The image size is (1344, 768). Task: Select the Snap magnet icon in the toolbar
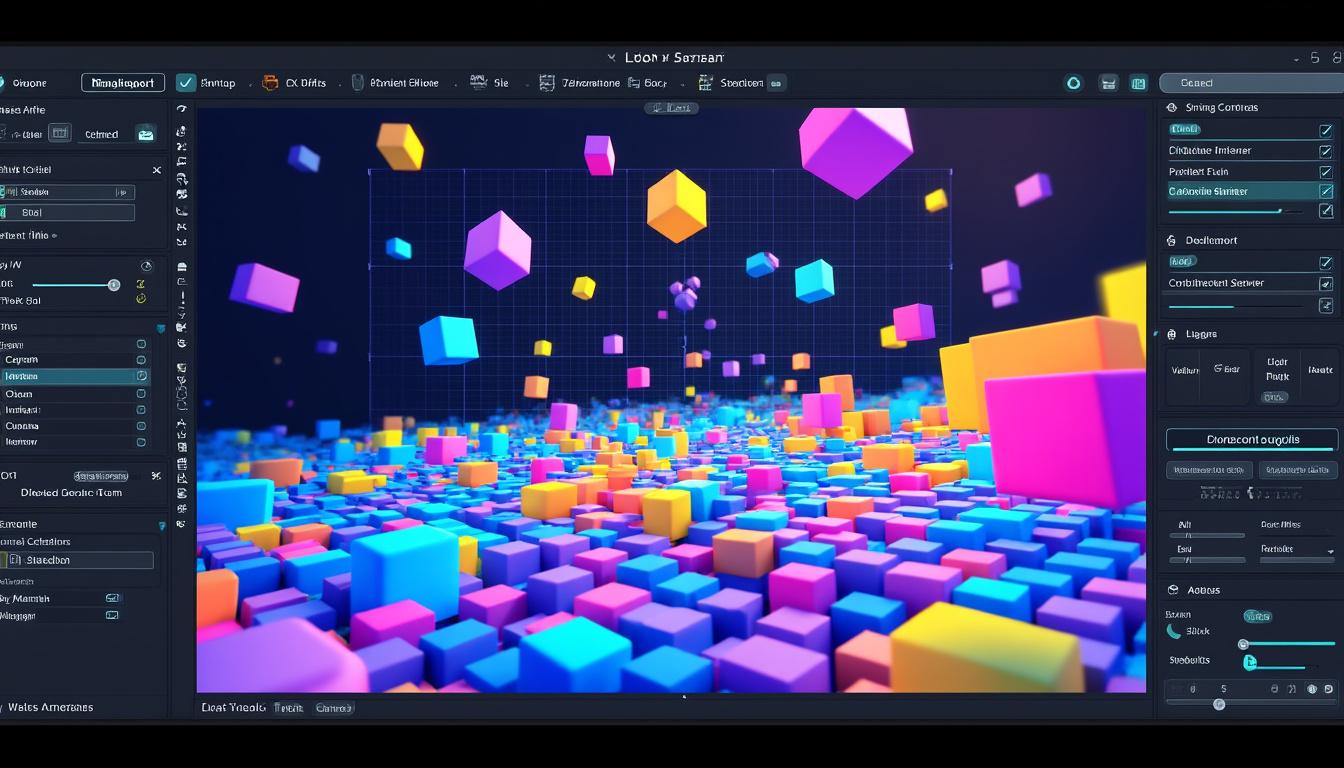pos(188,83)
